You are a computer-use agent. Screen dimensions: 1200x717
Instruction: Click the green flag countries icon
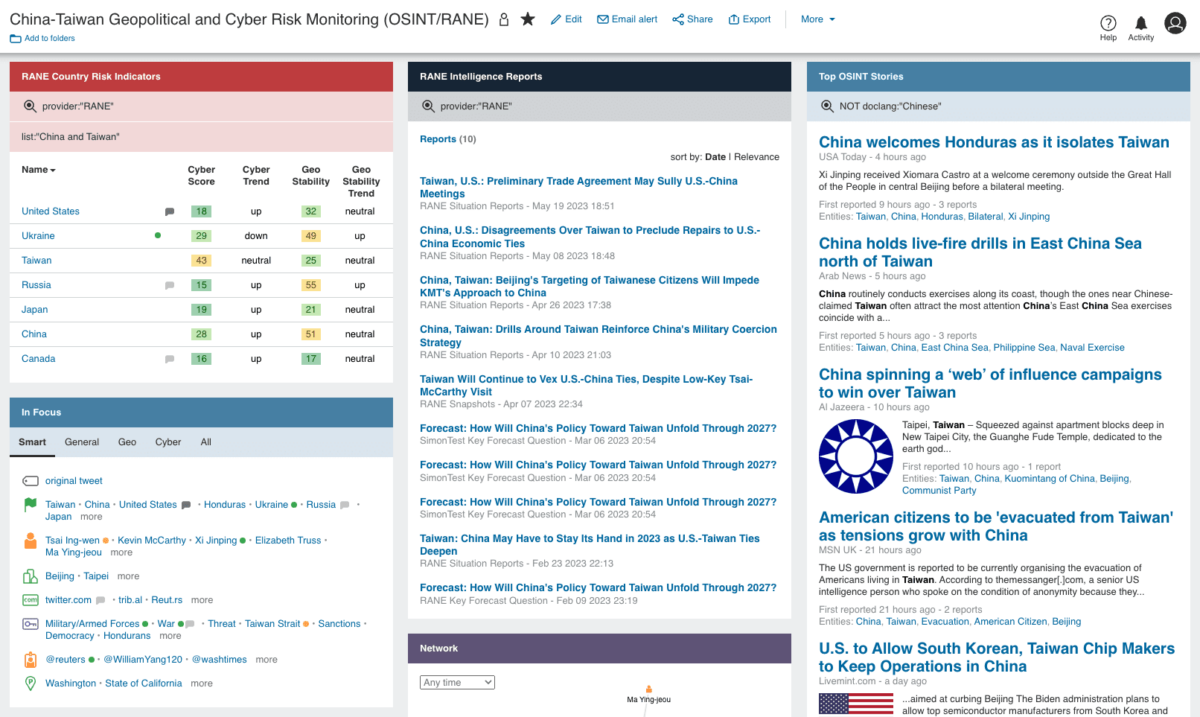(30, 505)
